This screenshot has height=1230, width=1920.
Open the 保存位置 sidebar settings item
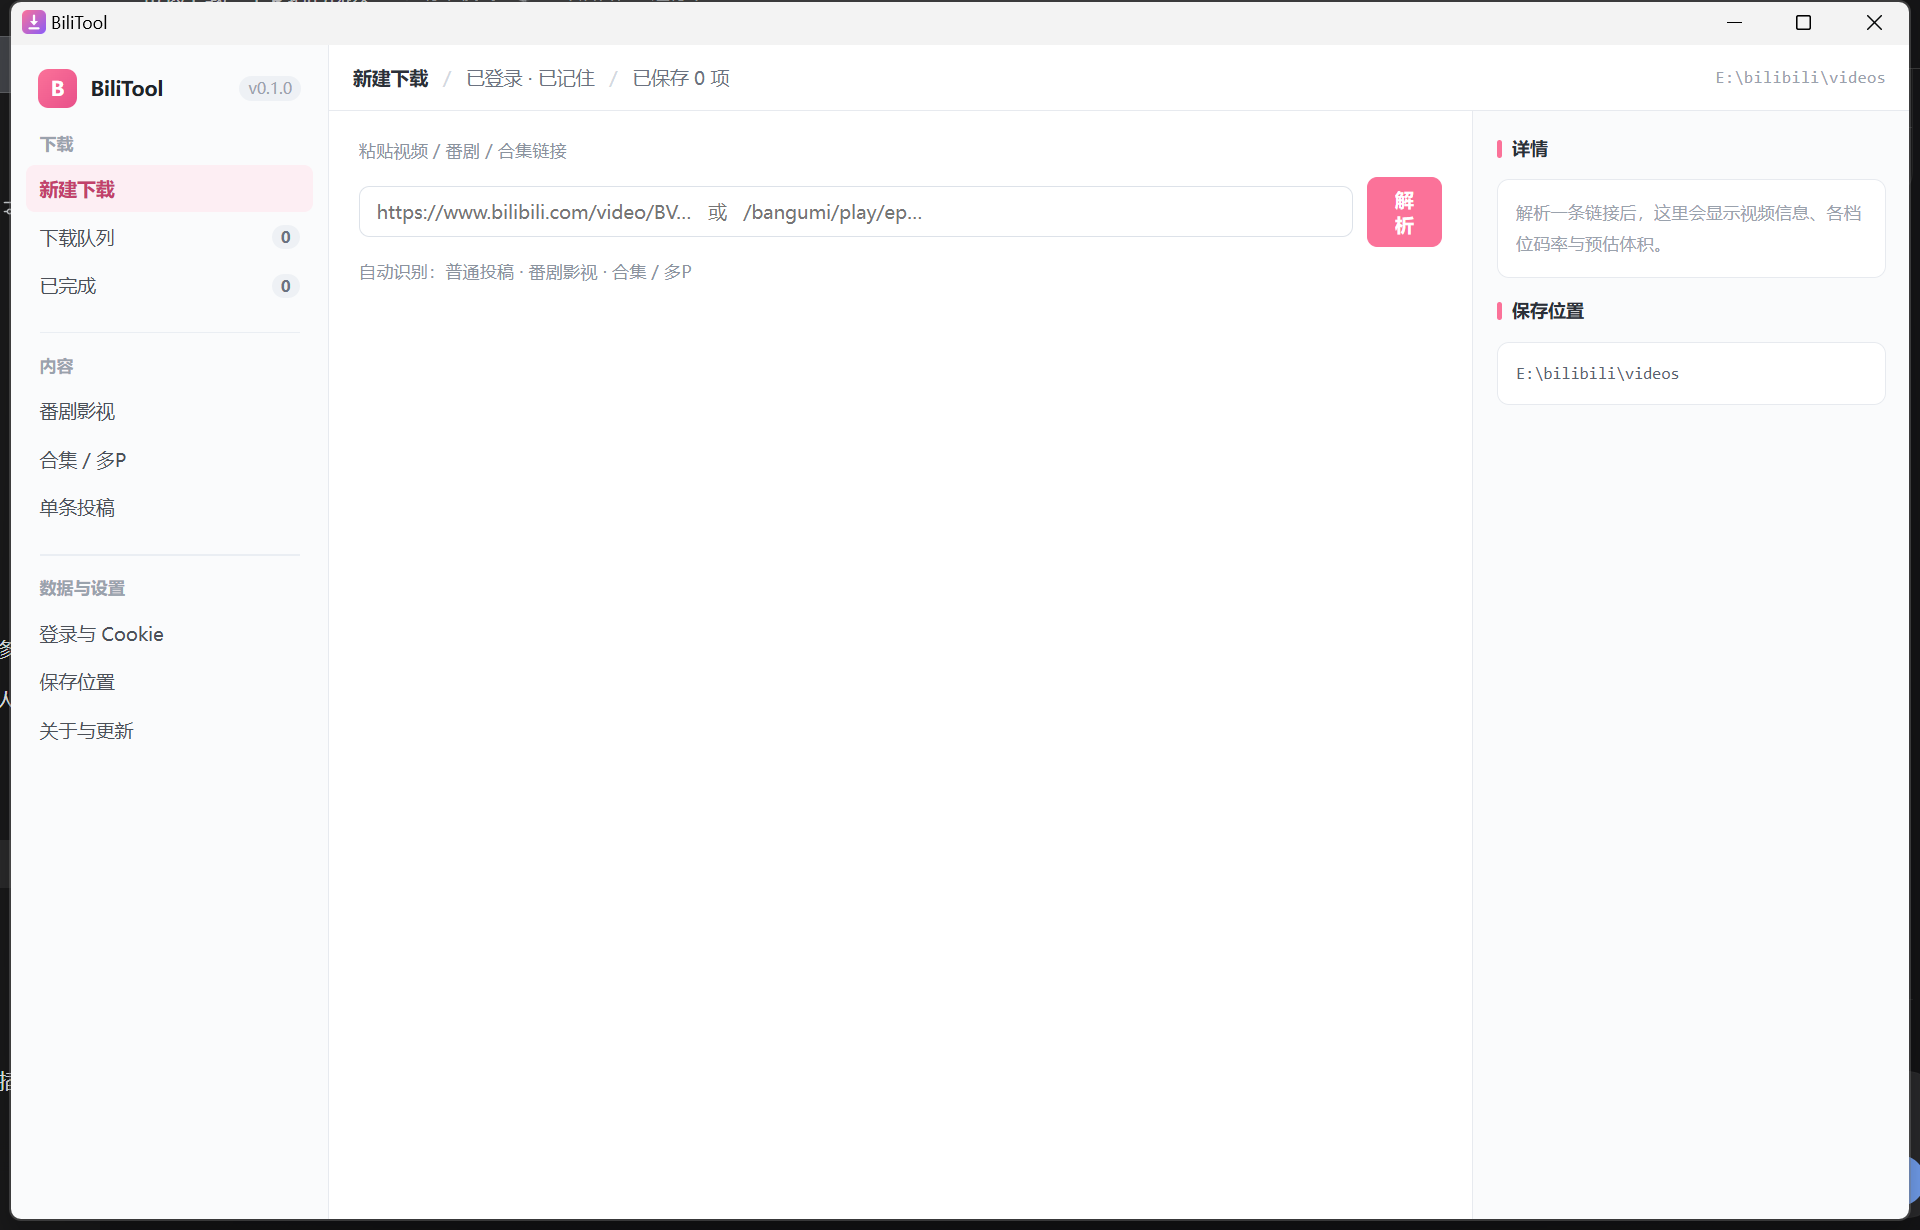pos(169,682)
